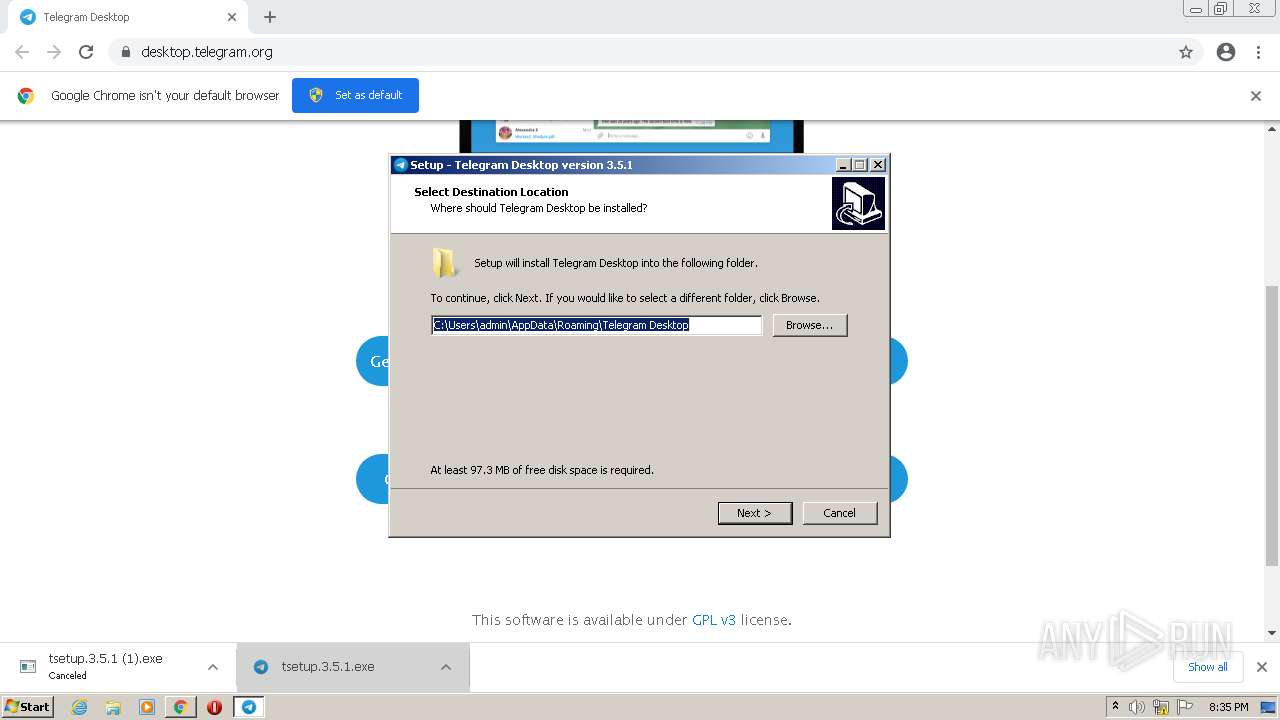Show all downloads
Viewport: 1280px width, 720px height.
[x=1208, y=667]
